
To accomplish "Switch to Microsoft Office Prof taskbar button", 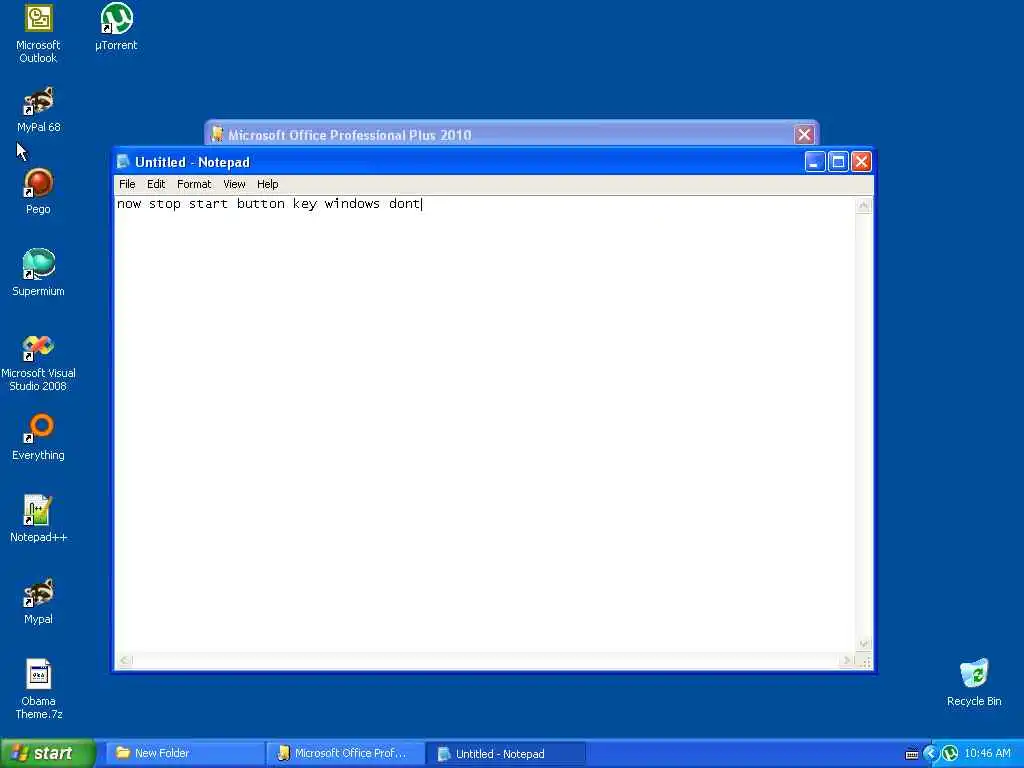I will [346, 754].
